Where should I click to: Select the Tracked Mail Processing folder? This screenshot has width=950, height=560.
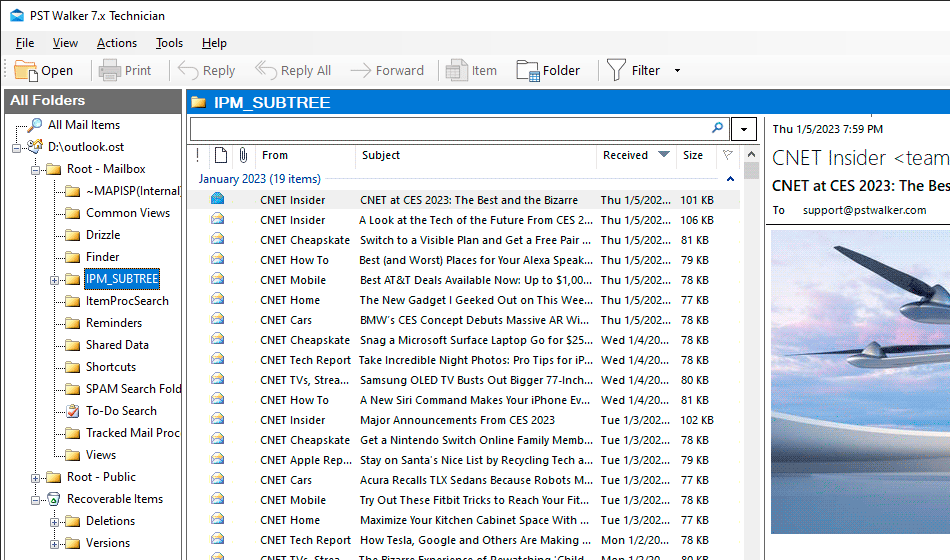(x=133, y=433)
